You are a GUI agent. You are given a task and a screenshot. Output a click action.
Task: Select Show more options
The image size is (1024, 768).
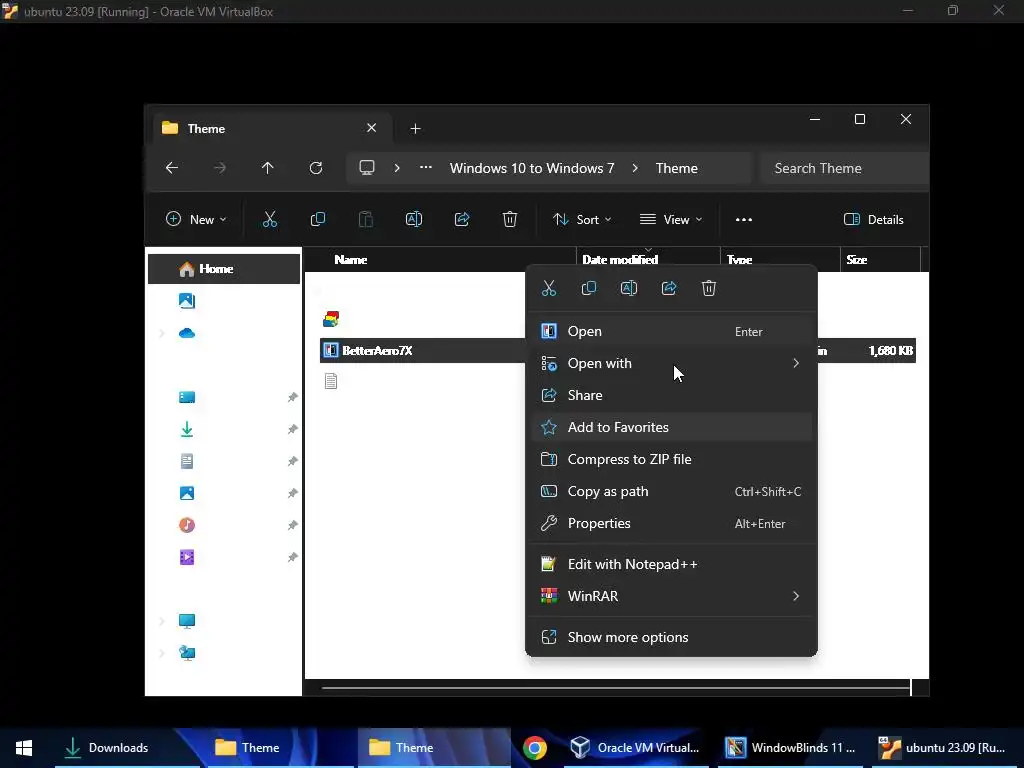pyautogui.click(x=671, y=637)
